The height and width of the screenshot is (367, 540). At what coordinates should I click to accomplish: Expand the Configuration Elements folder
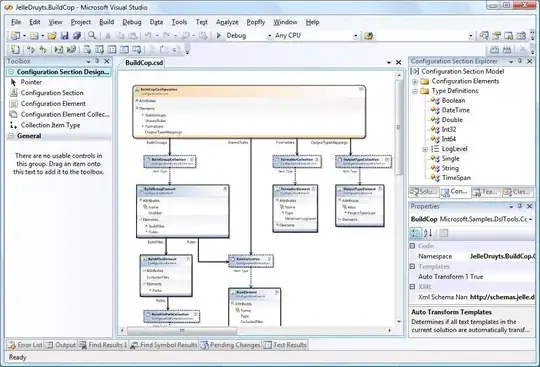(x=415, y=82)
